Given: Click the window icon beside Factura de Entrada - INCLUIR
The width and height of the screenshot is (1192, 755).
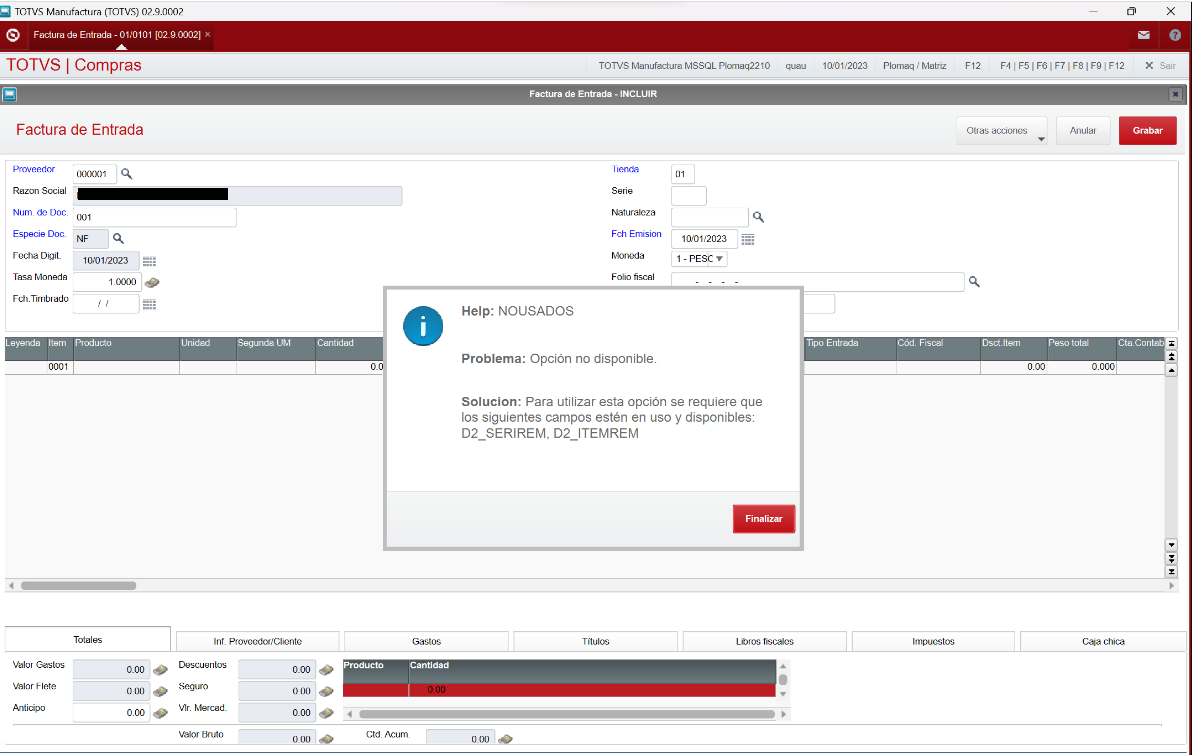Looking at the screenshot, I should (x=9, y=94).
